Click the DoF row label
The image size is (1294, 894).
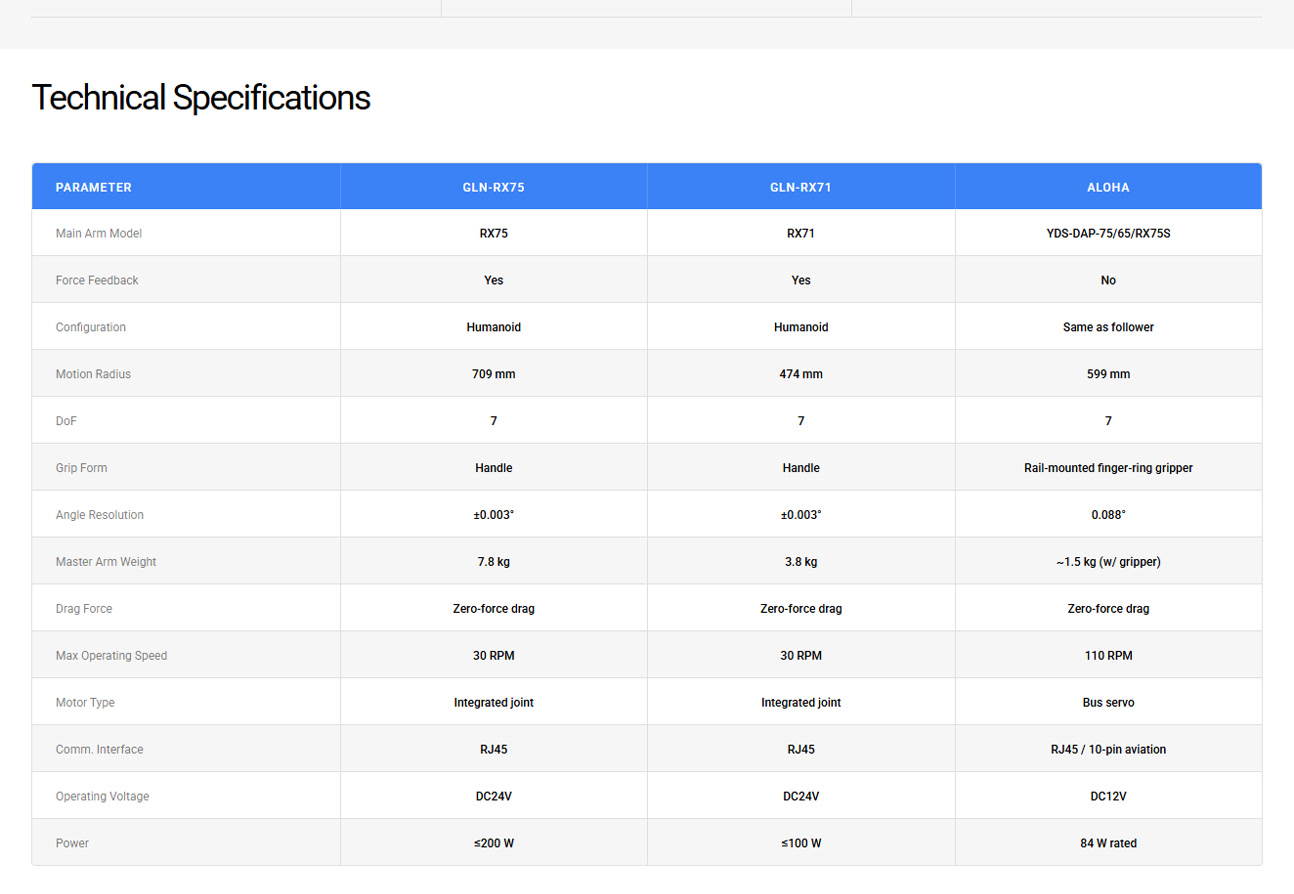66,421
